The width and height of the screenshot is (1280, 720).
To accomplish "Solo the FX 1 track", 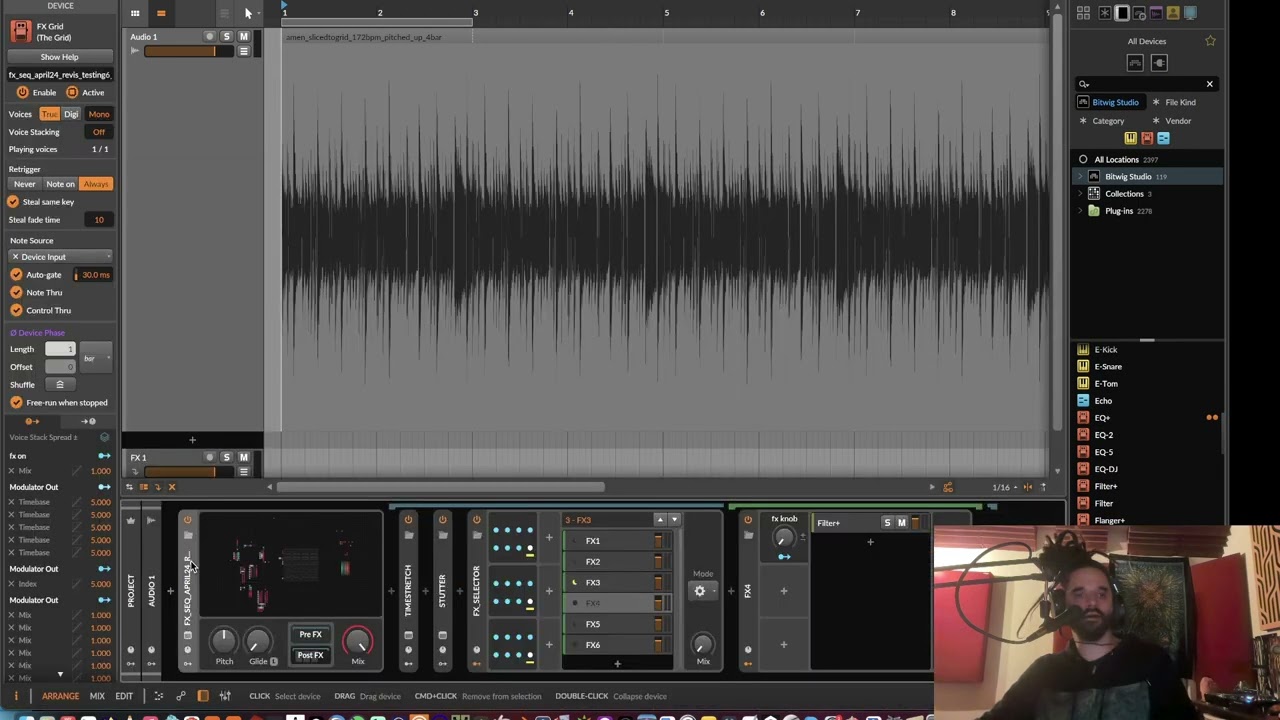I will 226,457.
